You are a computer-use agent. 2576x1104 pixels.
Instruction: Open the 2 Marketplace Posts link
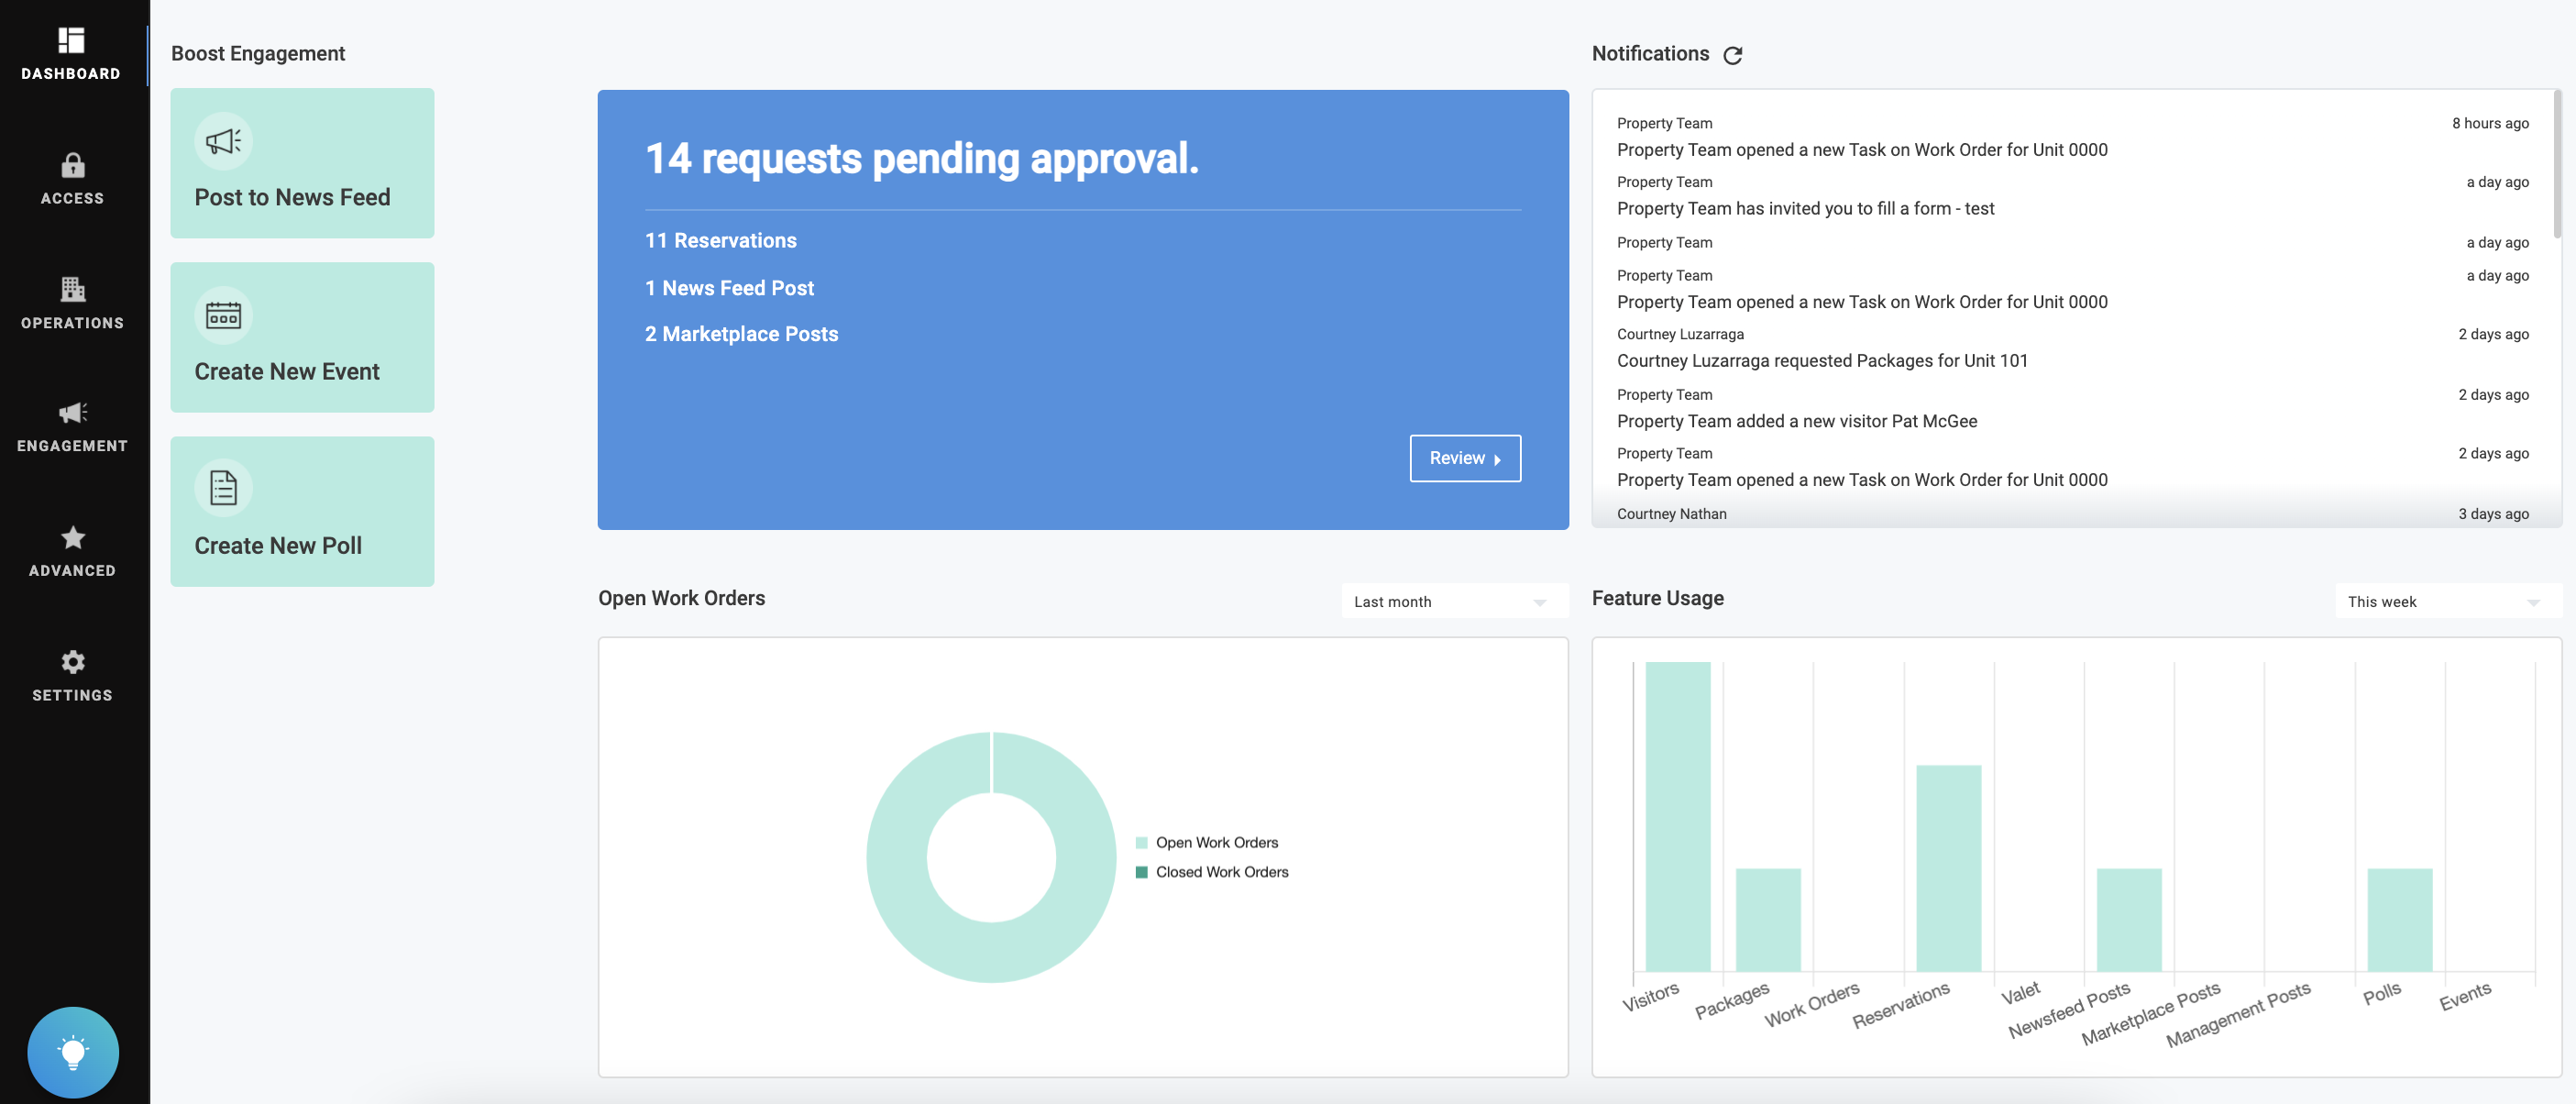[x=741, y=334]
